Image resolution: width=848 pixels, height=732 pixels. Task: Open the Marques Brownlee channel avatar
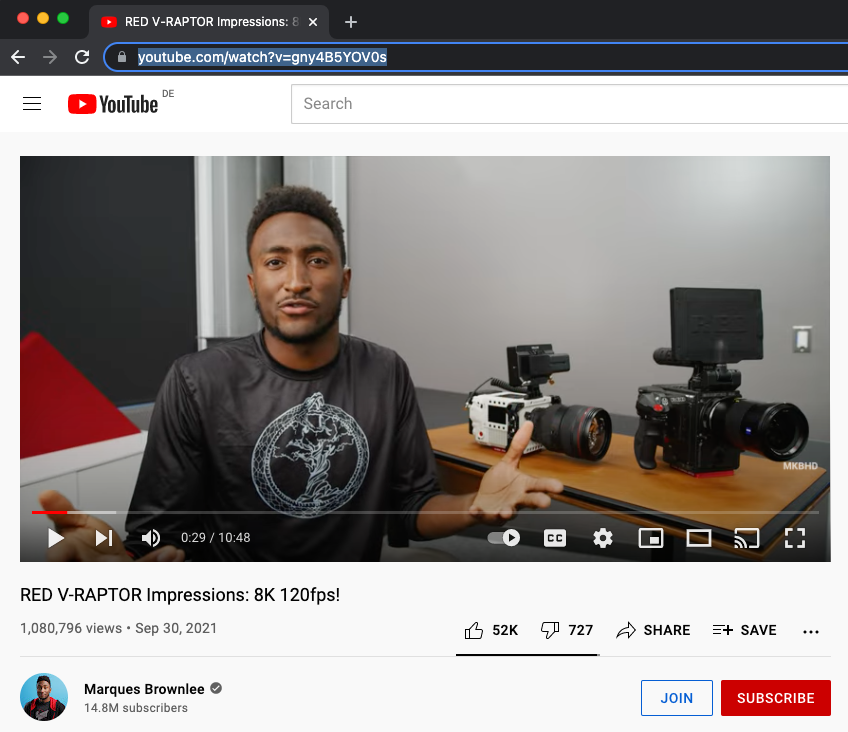pyautogui.click(x=44, y=697)
